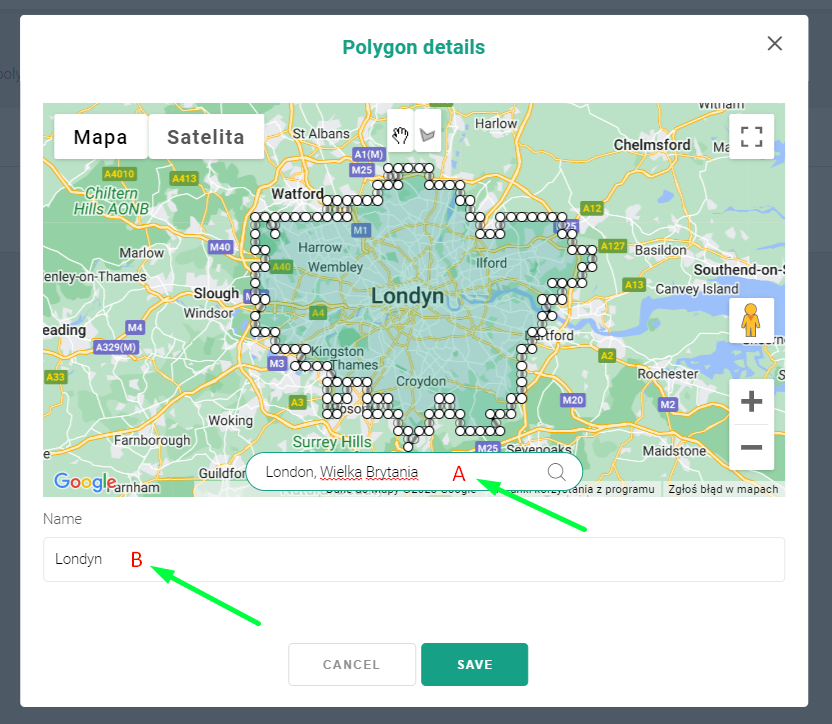
Task: Click the A4010 road shield
Action: pyautogui.click(x=119, y=174)
